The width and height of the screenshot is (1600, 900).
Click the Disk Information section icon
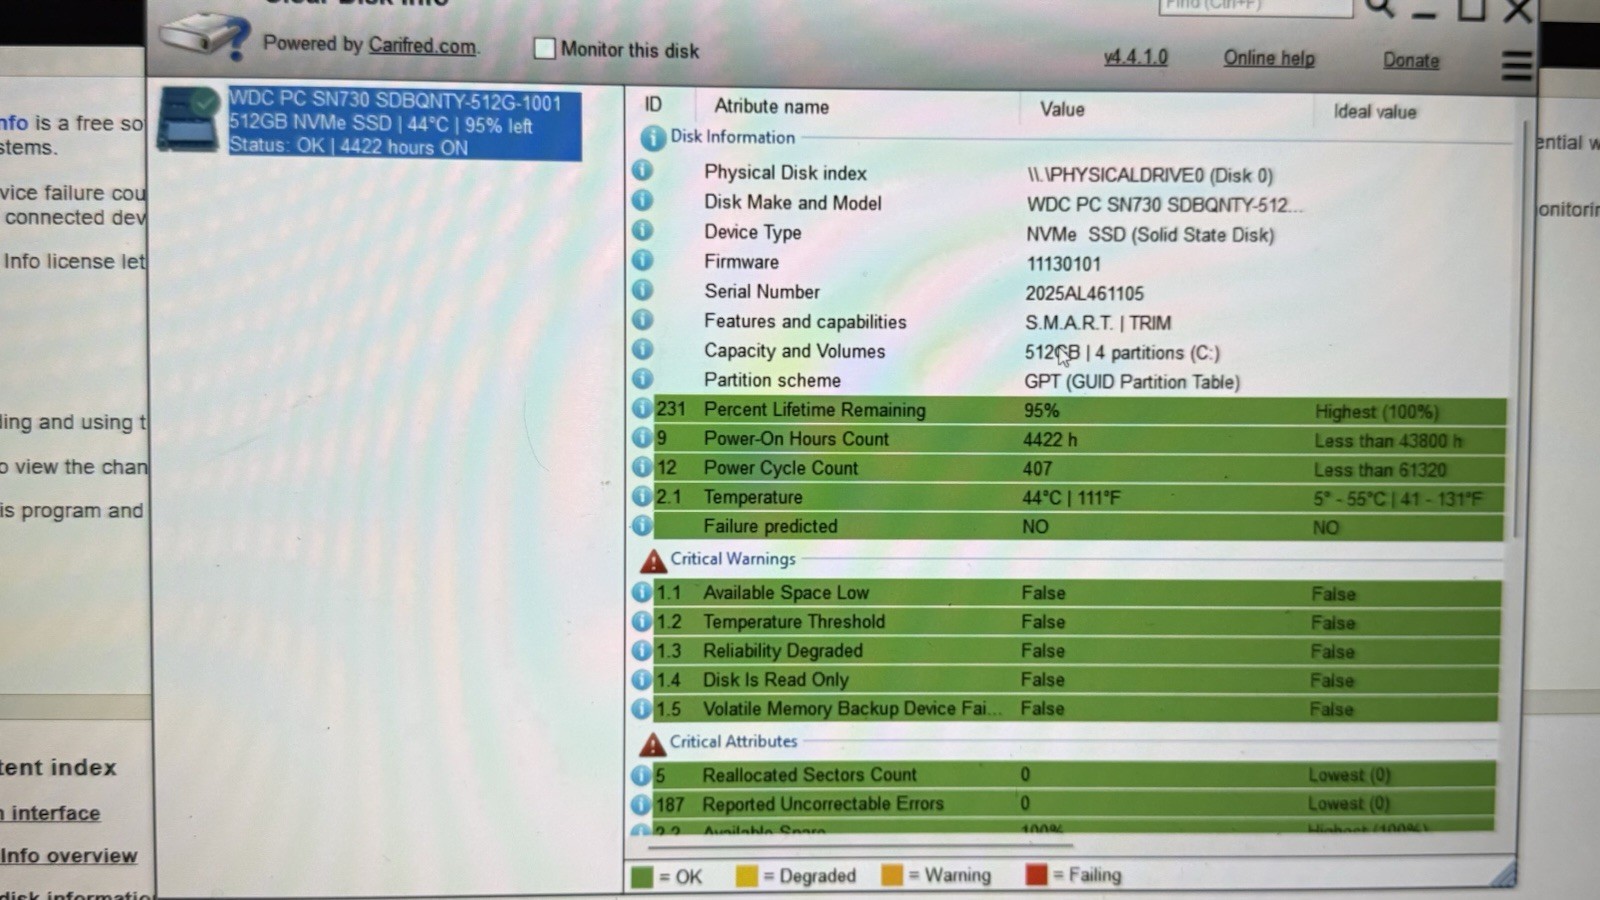[x=652, y=137]
